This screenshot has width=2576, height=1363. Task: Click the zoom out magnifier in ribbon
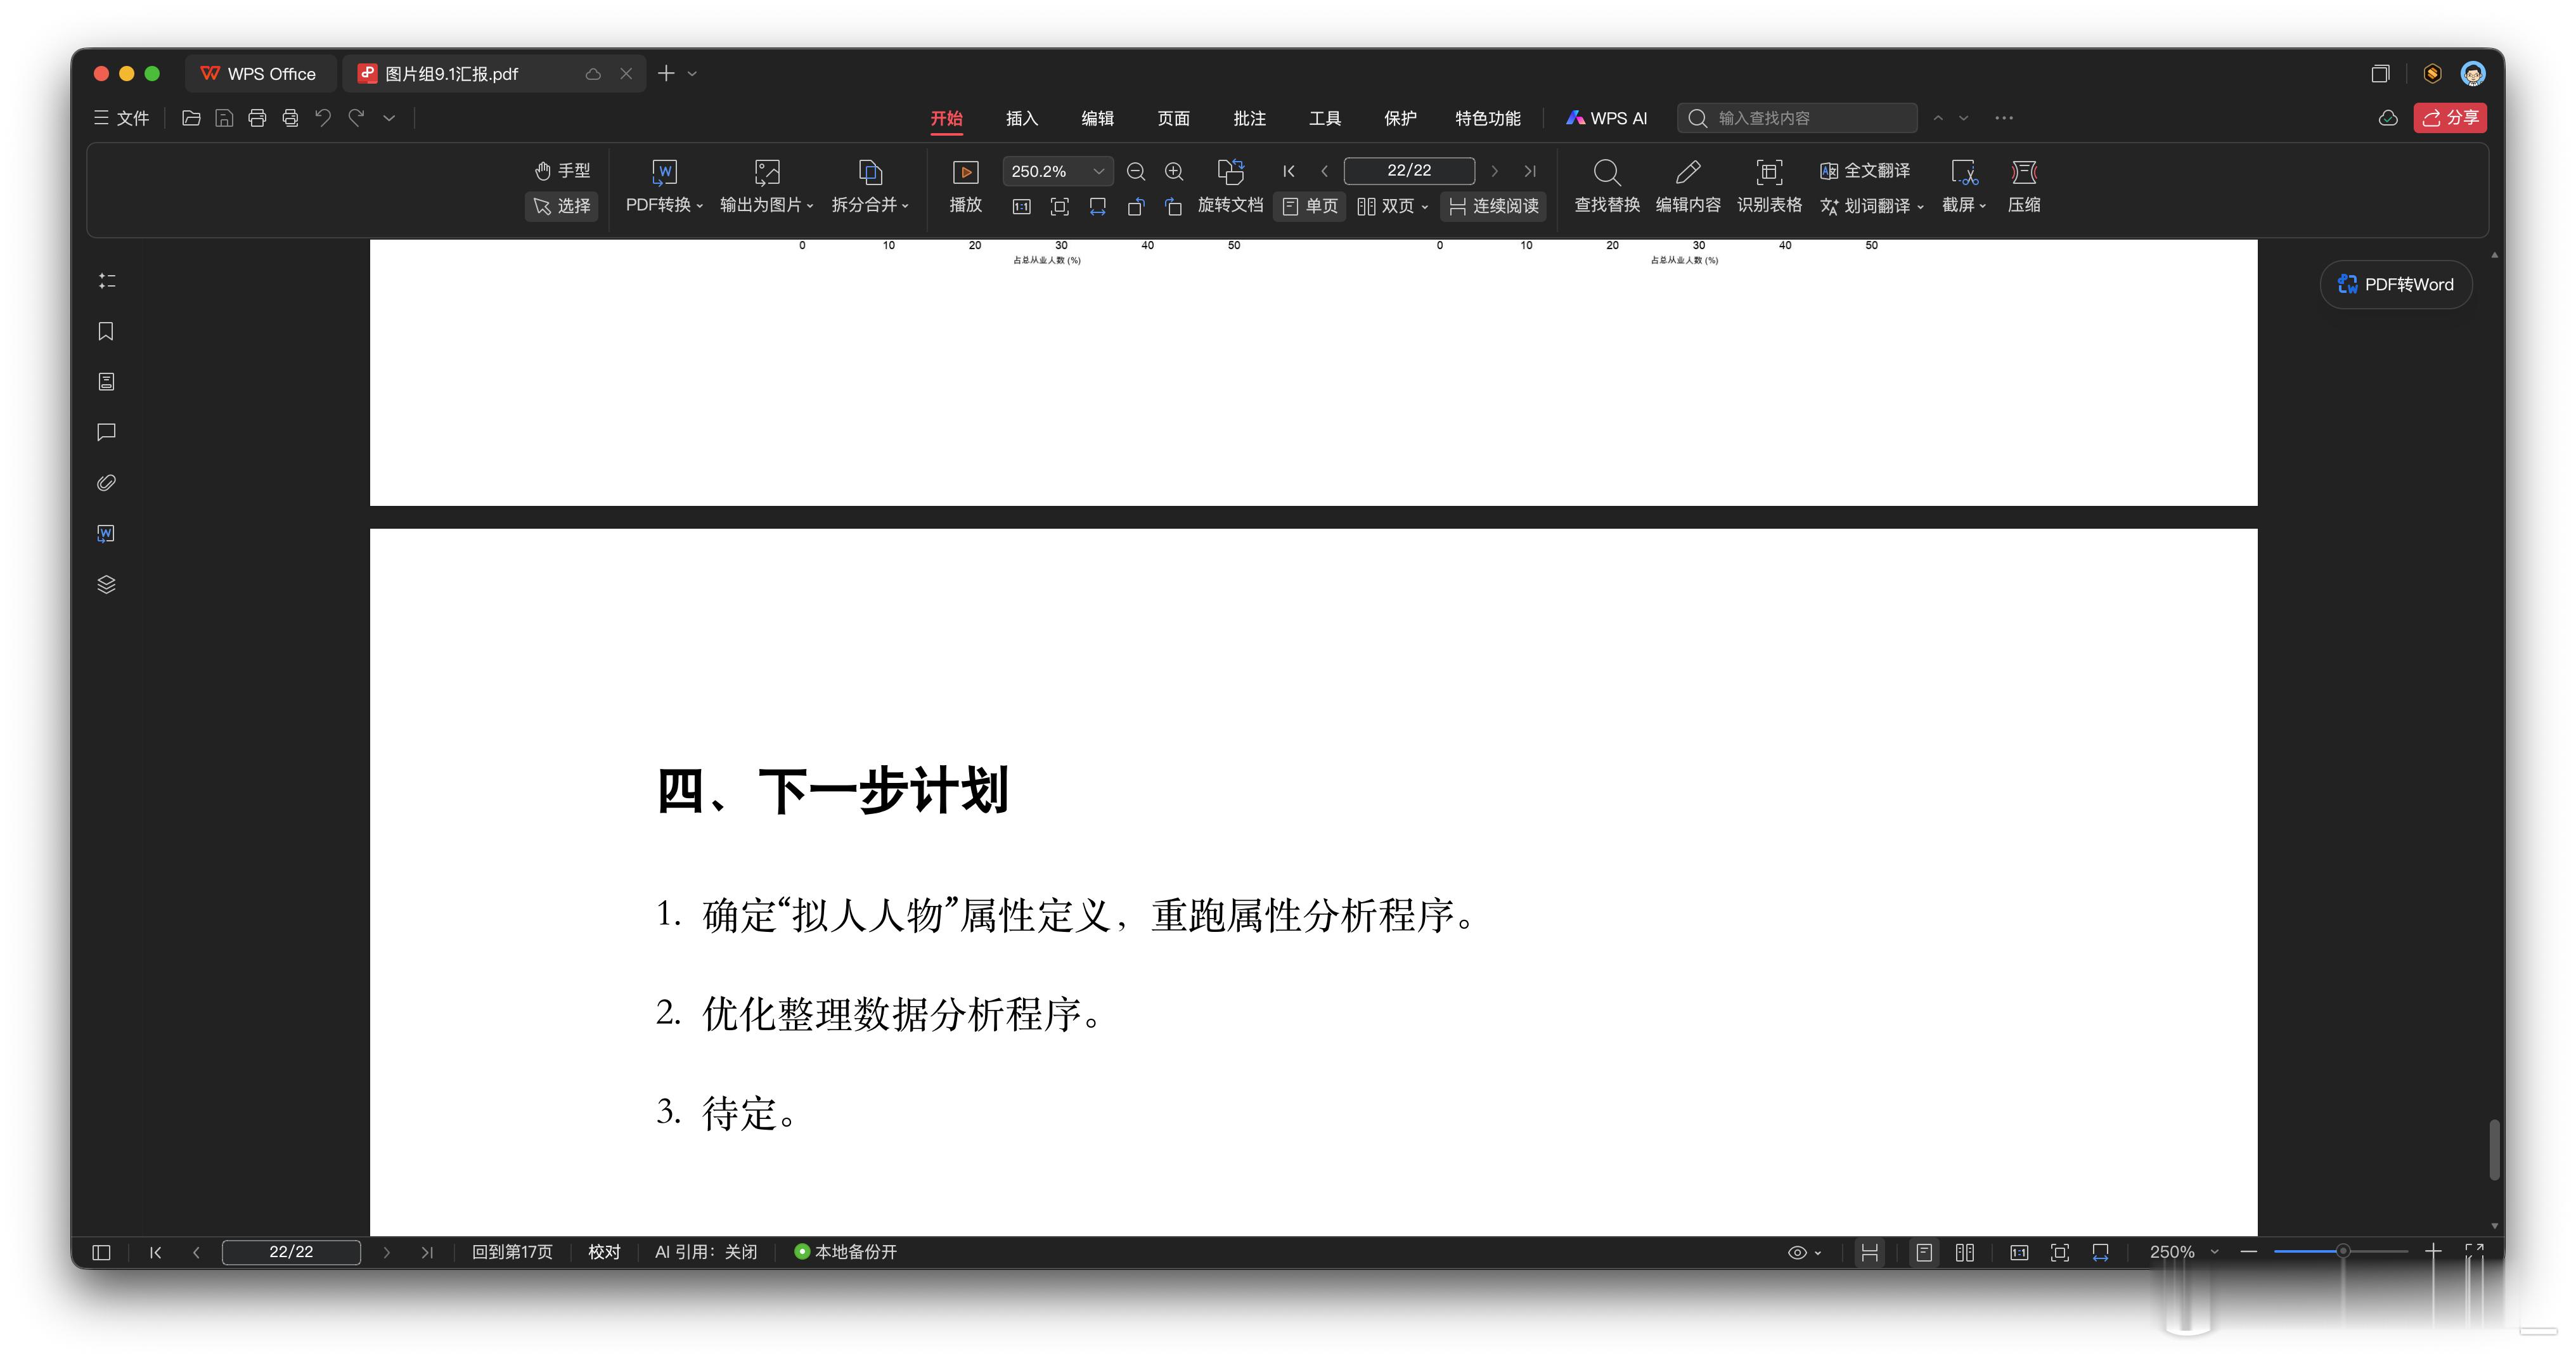tap(1136, 172)
